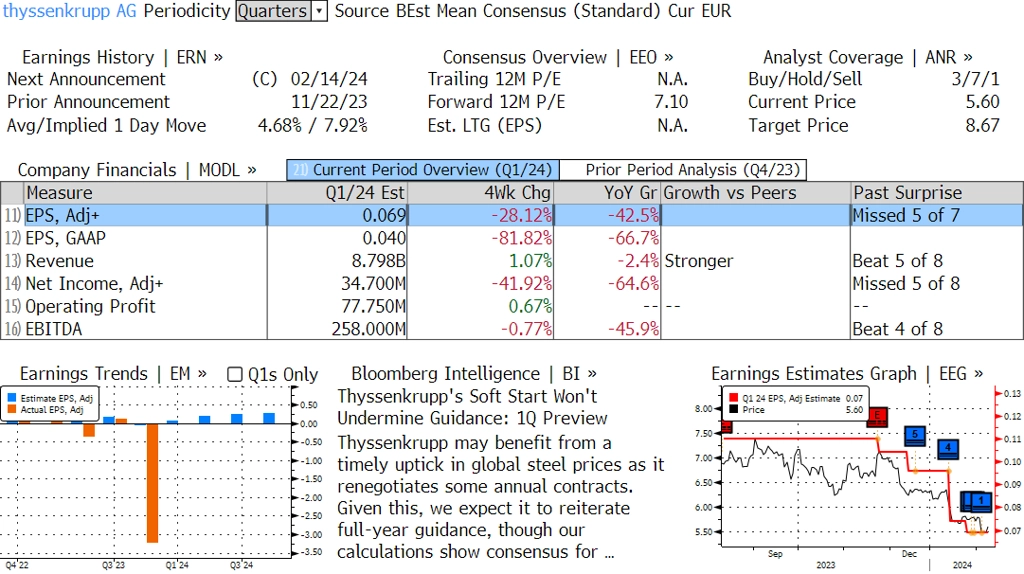
Task: Click the Current Price value 5.60
Action: coord(983,103)
